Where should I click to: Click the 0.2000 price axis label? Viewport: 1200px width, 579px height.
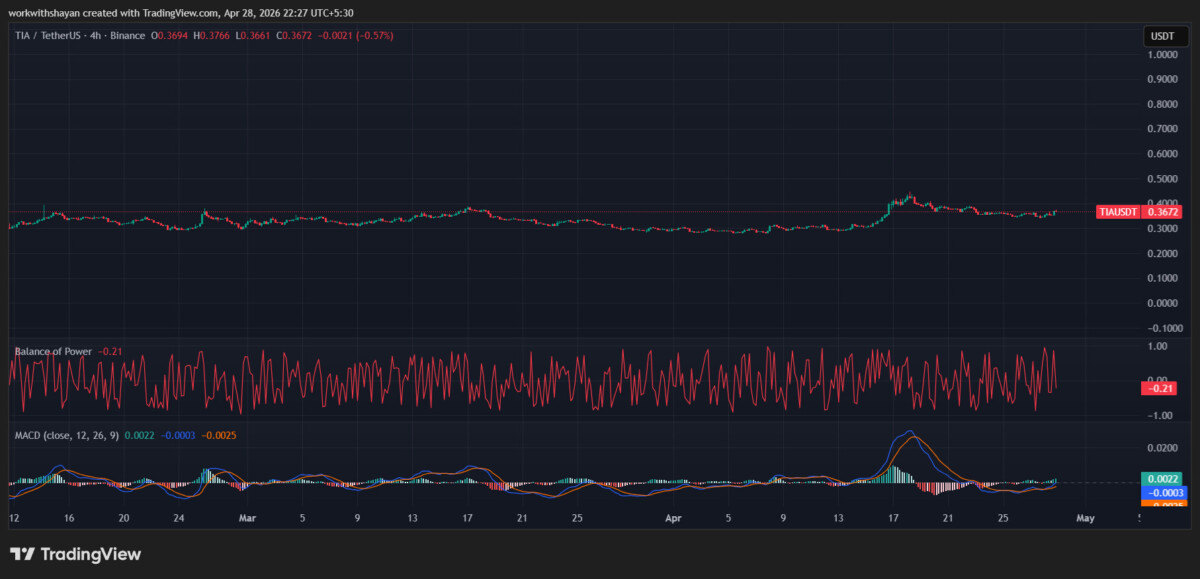[1162, 253]
